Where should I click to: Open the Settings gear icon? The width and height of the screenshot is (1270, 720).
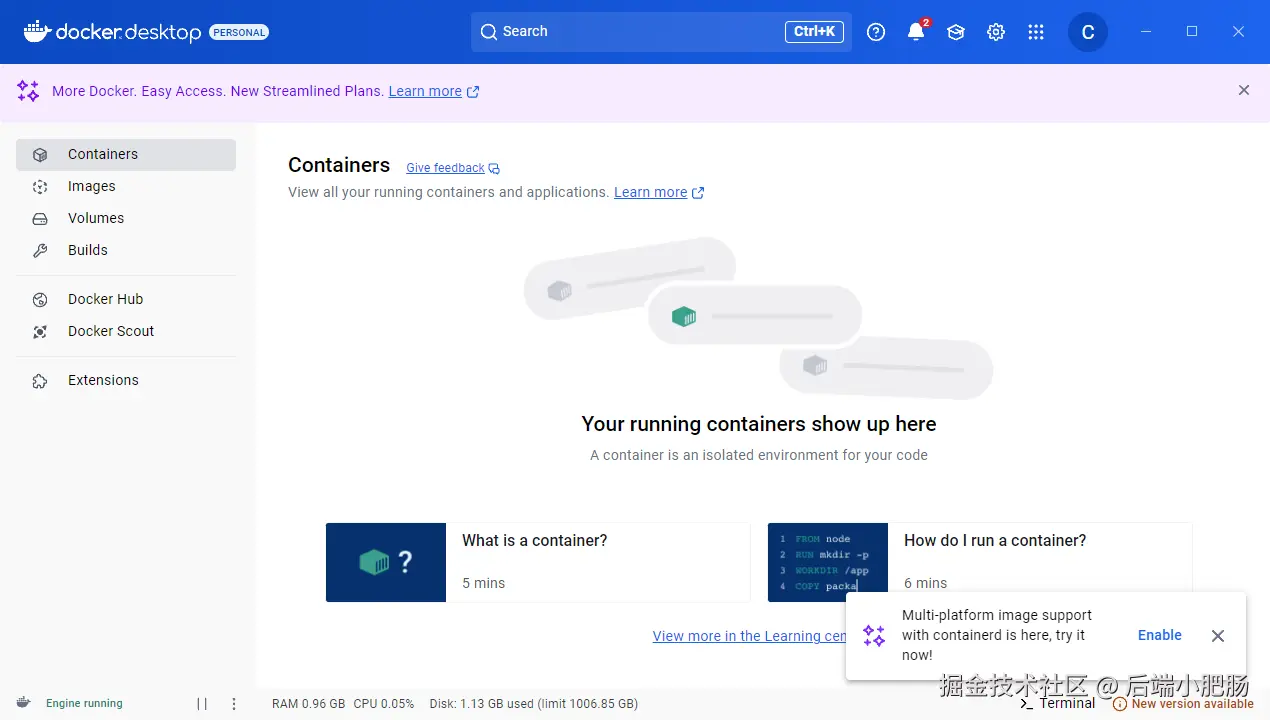[x=996, y=32]
